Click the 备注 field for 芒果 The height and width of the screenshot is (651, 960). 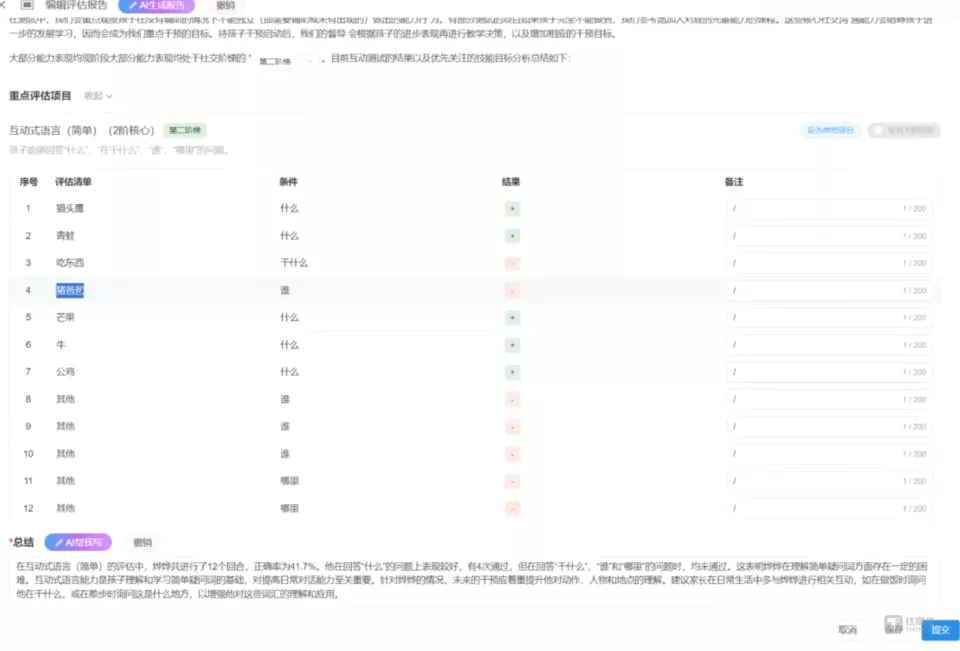point(829,317)
